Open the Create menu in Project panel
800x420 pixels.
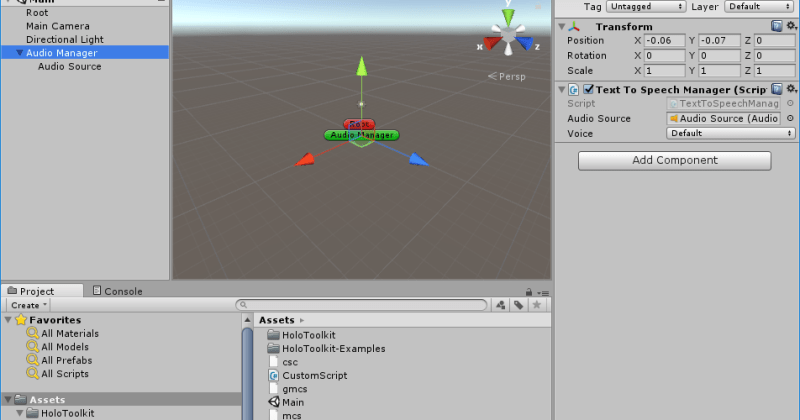(27, 305)
